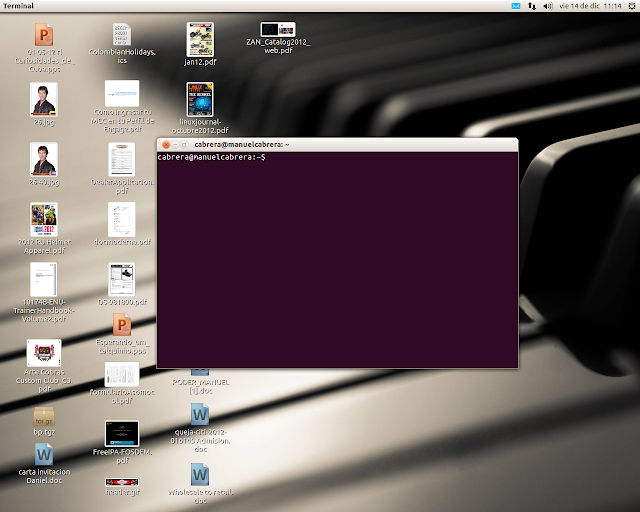Select the DealerApplication.pdf icon

tap(122, 160)
